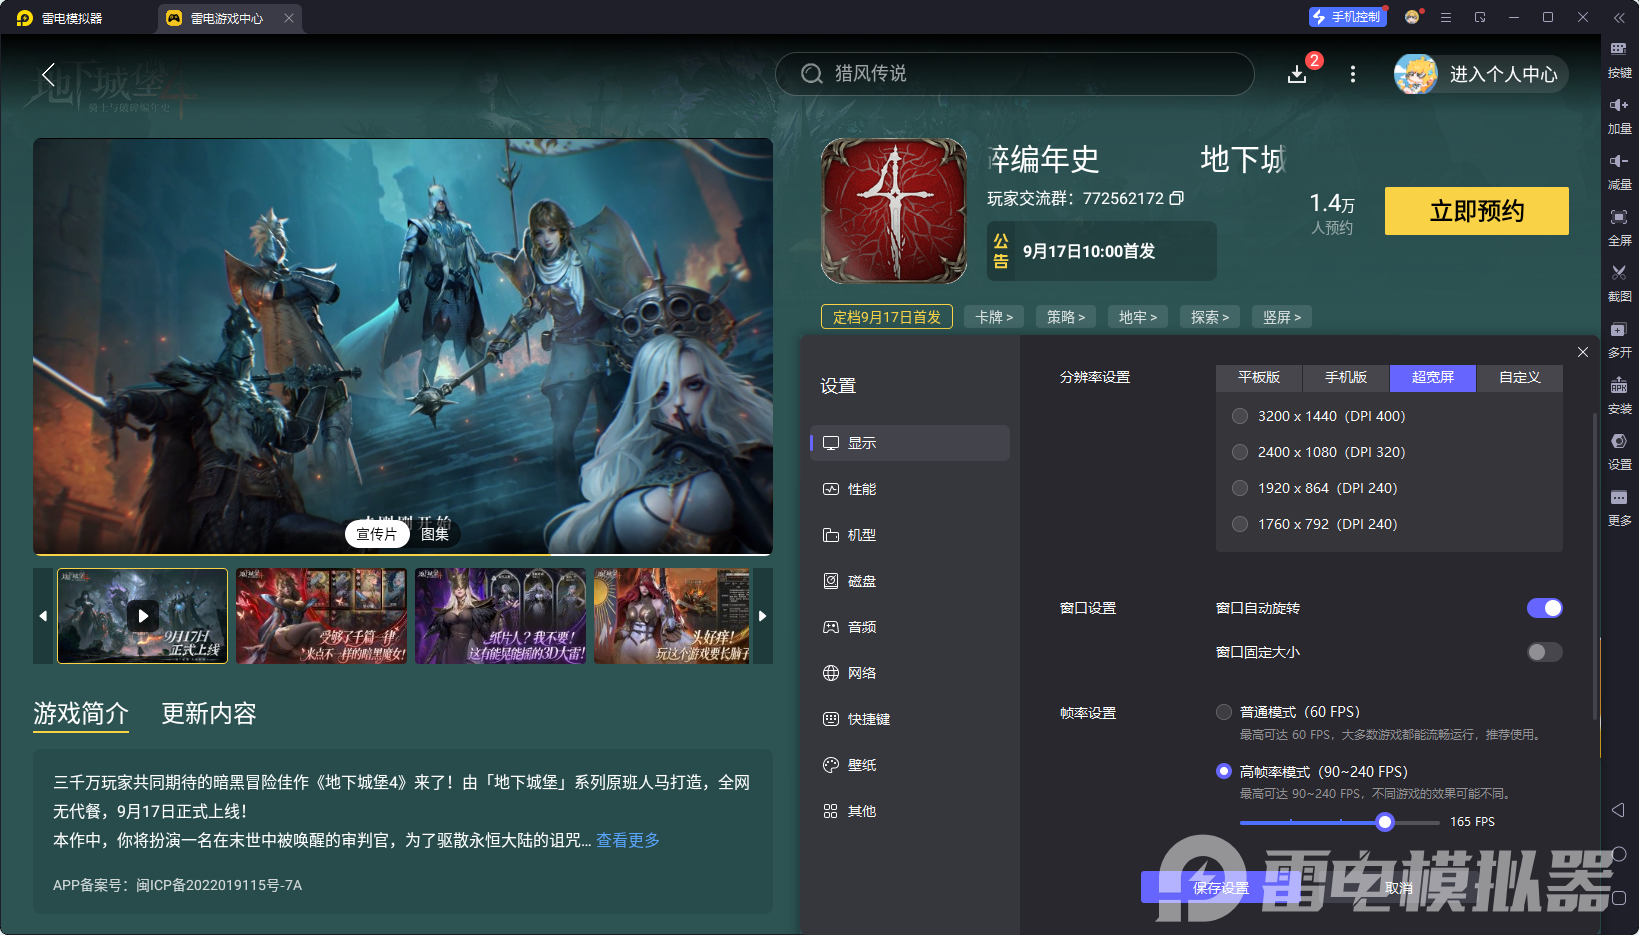This screenshot has width=1639, height=935.
Task: Close the settings dialog with X
Action: [x=1583, y=352]
